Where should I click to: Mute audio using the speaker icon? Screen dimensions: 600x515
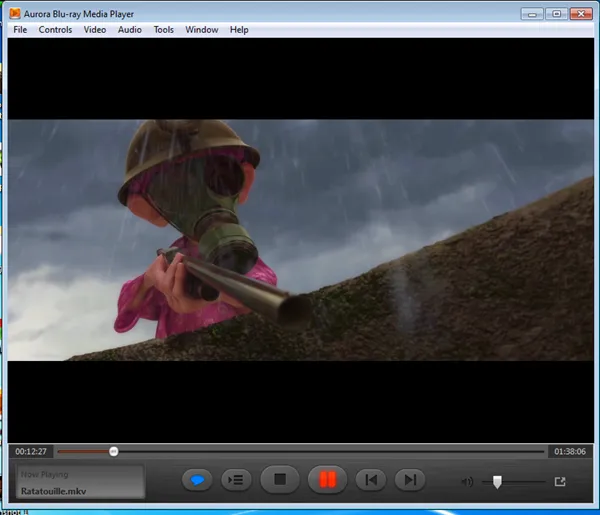[466, 482]
